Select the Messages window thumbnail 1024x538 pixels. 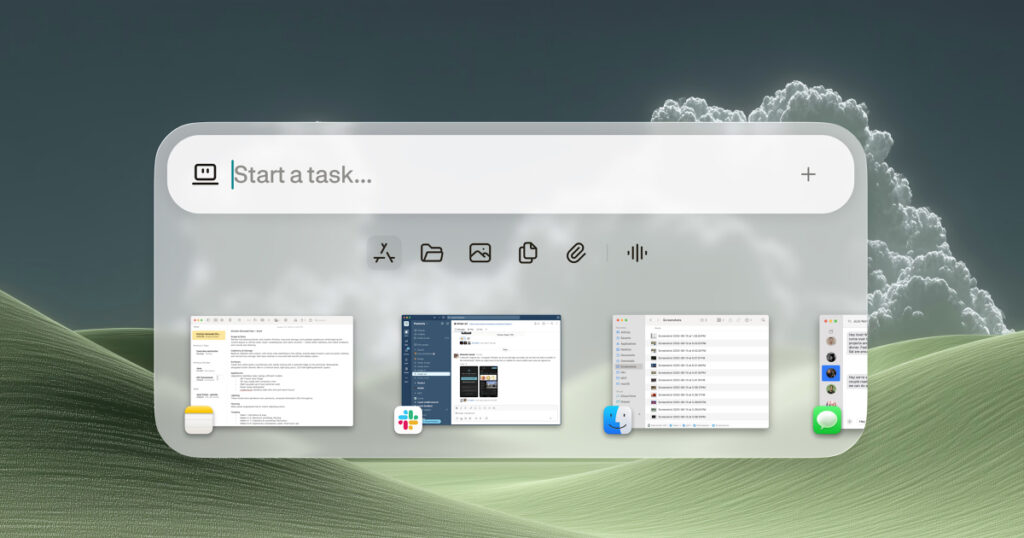[844, 372]
